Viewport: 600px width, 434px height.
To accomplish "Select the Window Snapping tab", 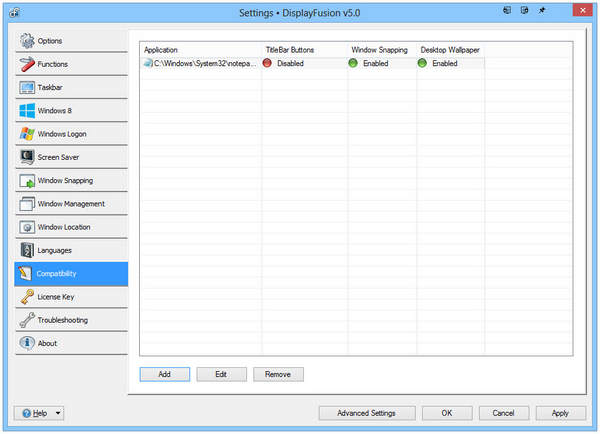I will (x=71, y=181).
